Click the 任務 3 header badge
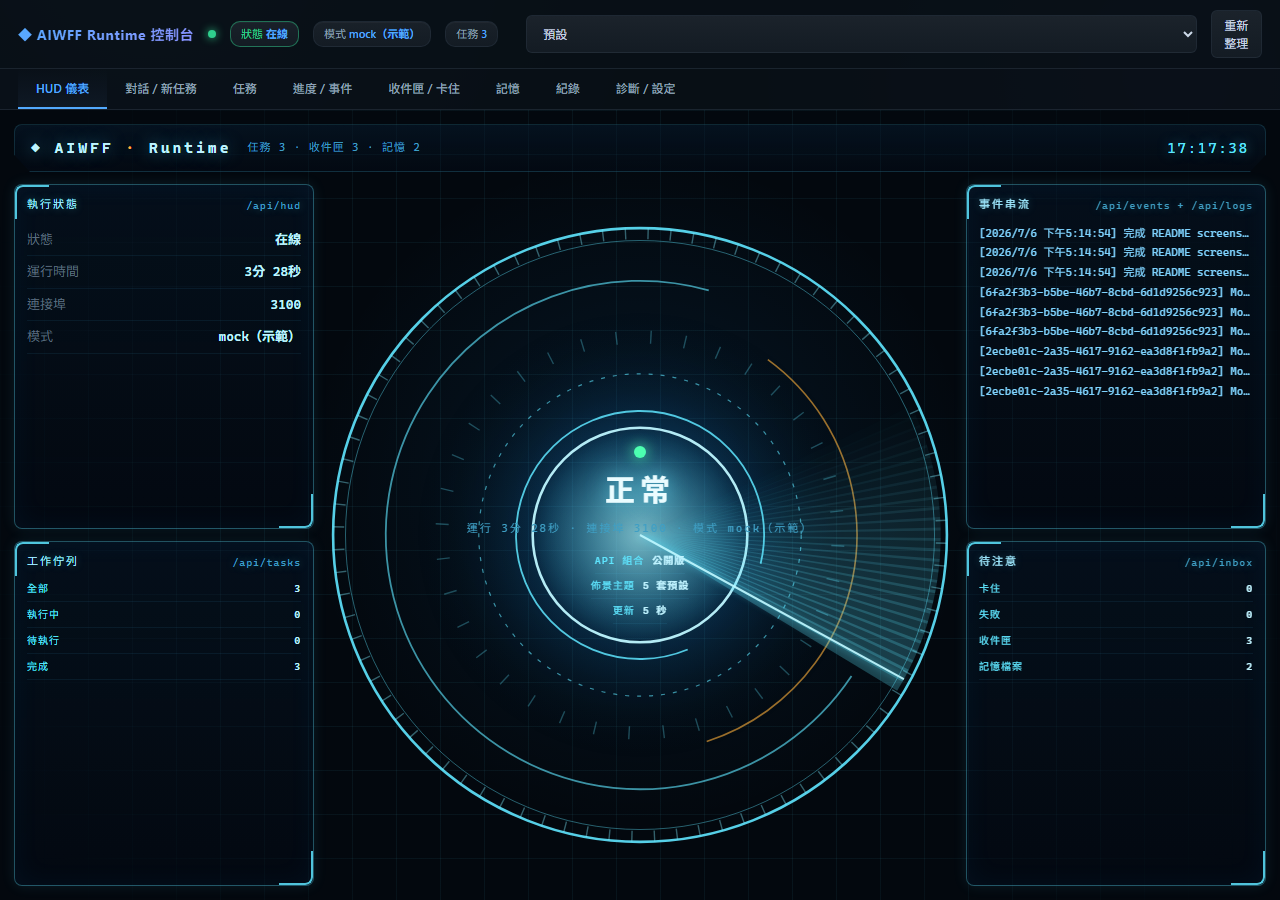The height and width of the screenshot is (900, 1280). [x=471, y=34]
